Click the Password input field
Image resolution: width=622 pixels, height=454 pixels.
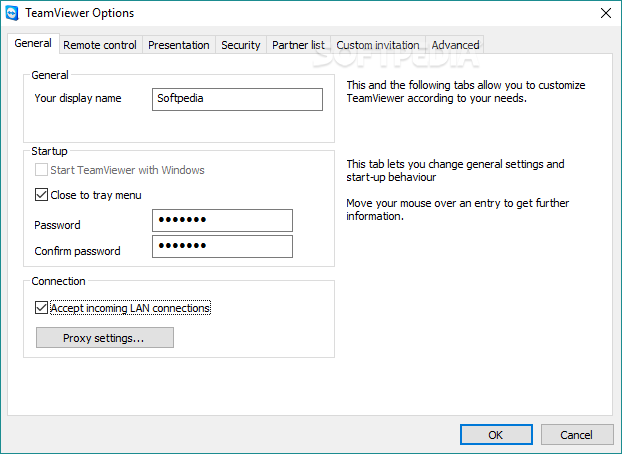point(223,220)
